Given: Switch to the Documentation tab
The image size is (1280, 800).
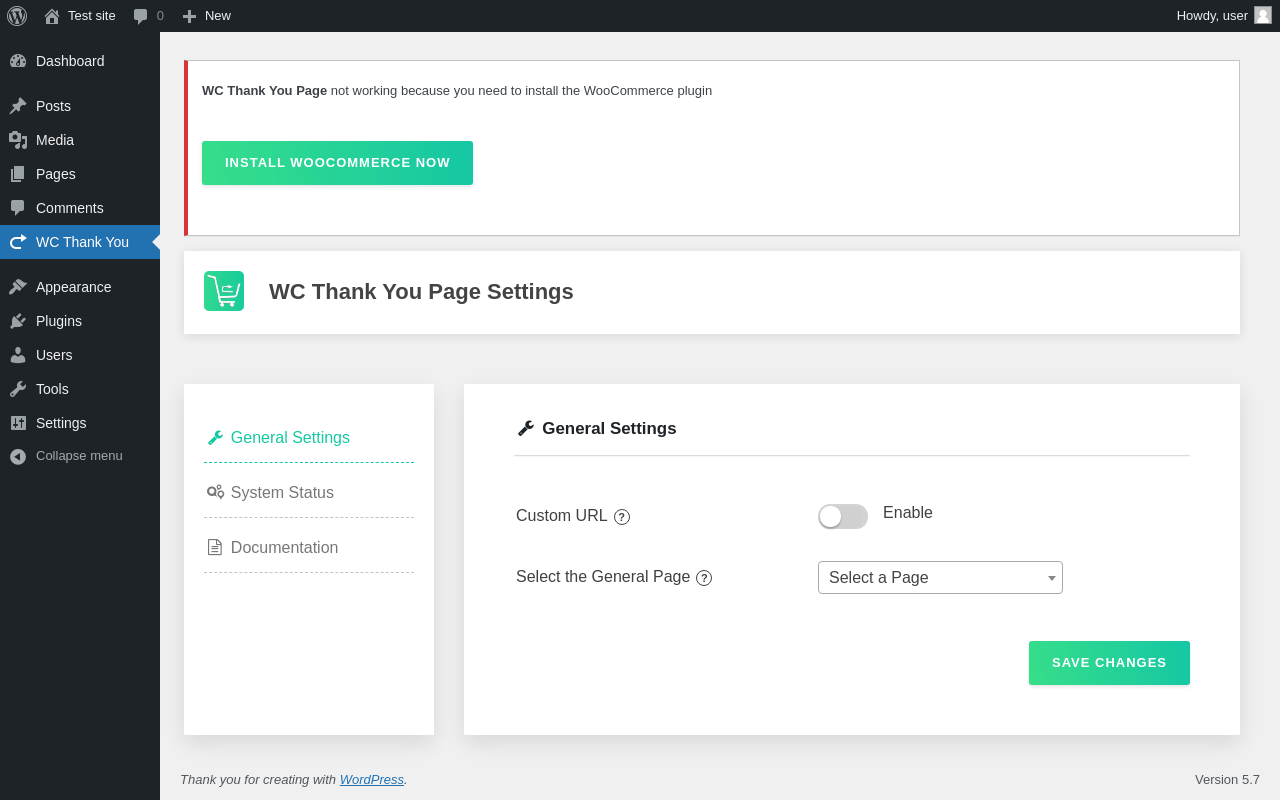Looking at the screenshot, I should (309, 548).
